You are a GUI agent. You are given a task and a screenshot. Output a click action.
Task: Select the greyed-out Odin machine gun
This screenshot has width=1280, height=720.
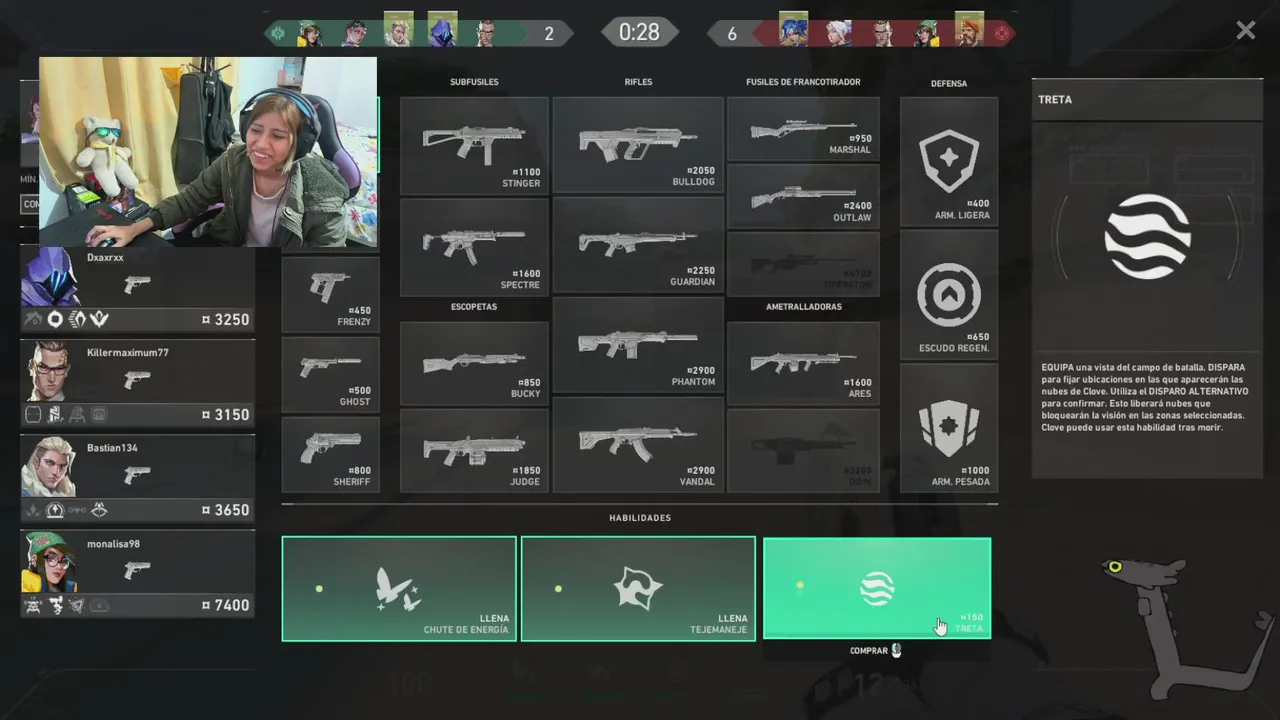(x=803, y=450)
